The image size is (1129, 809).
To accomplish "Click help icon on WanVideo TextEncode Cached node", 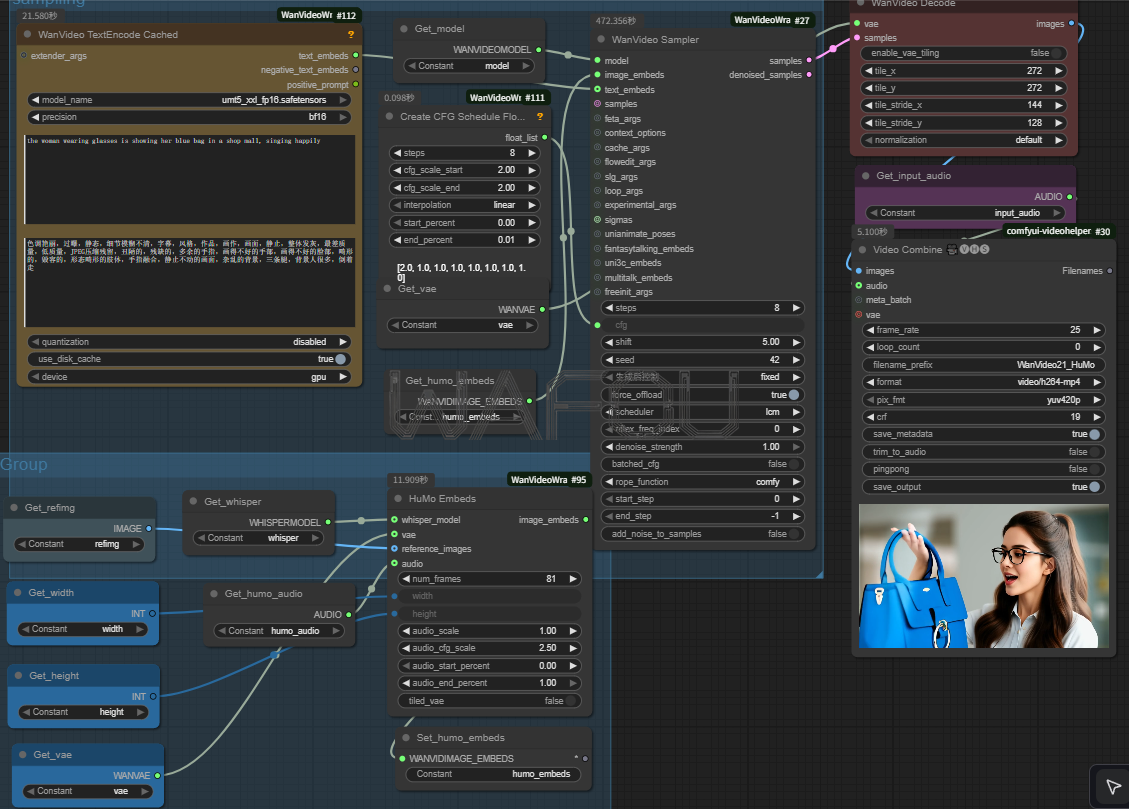I will click(350, 34).
